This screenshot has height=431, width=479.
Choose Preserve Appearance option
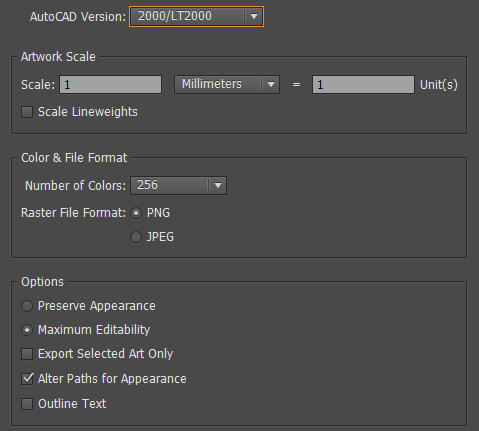[x=27, y=306]
